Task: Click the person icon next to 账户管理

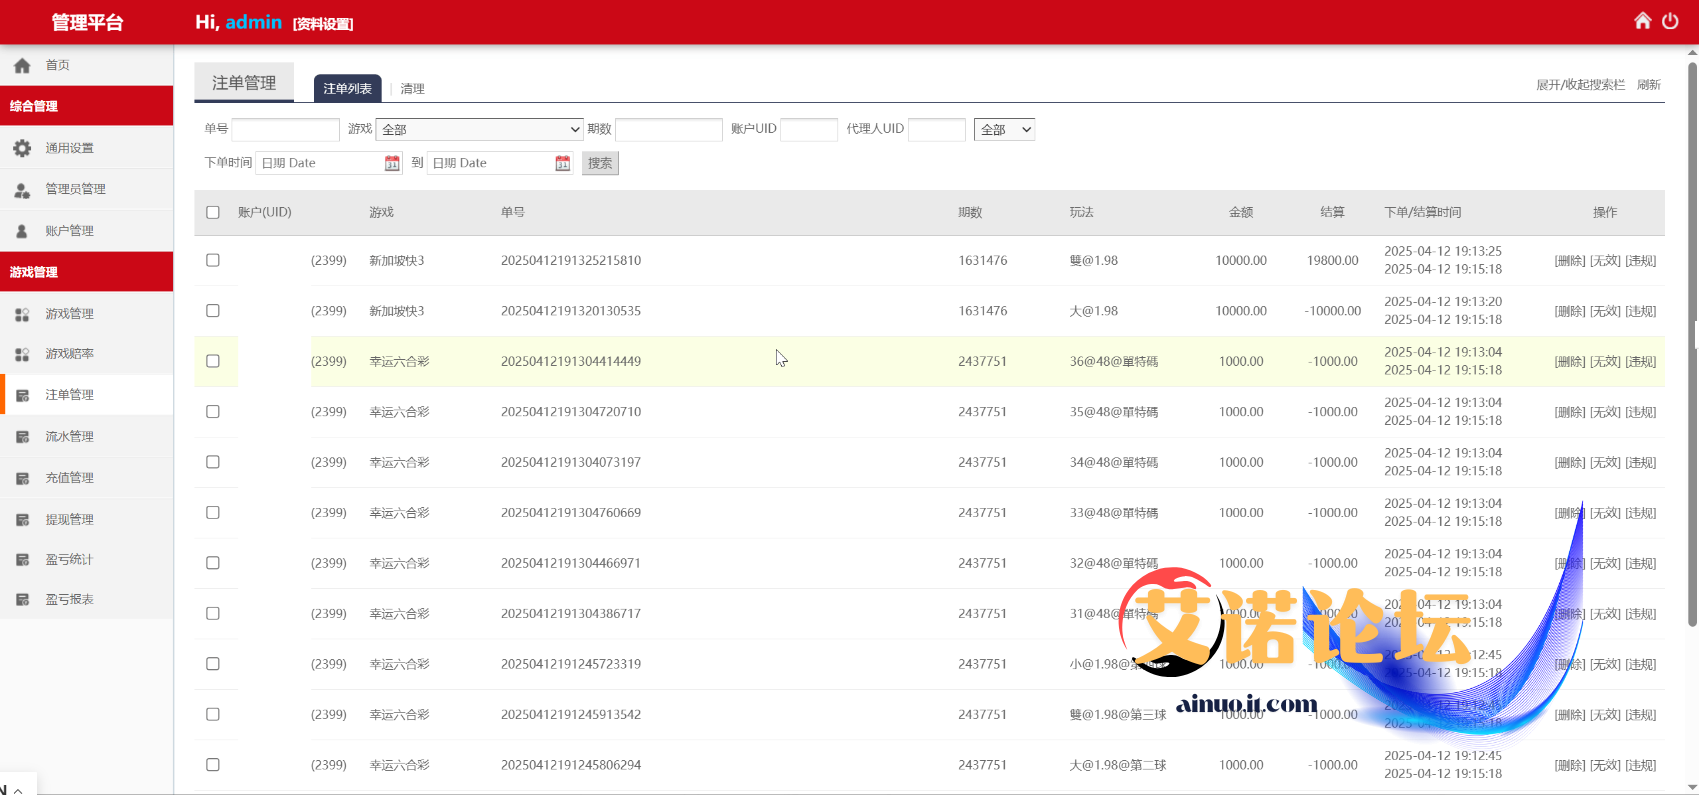Action: tap(22, 231)
